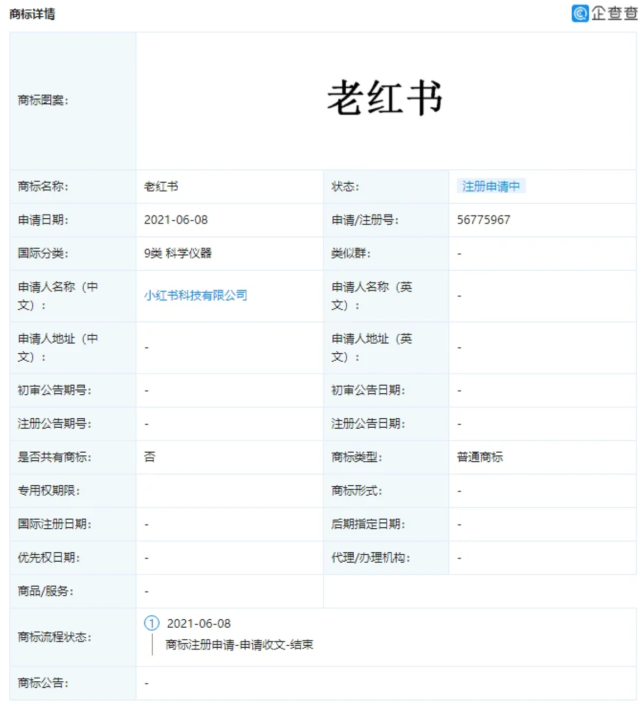
Task: Click the 初审公告期号 label
Action: [x=54, y=390]
